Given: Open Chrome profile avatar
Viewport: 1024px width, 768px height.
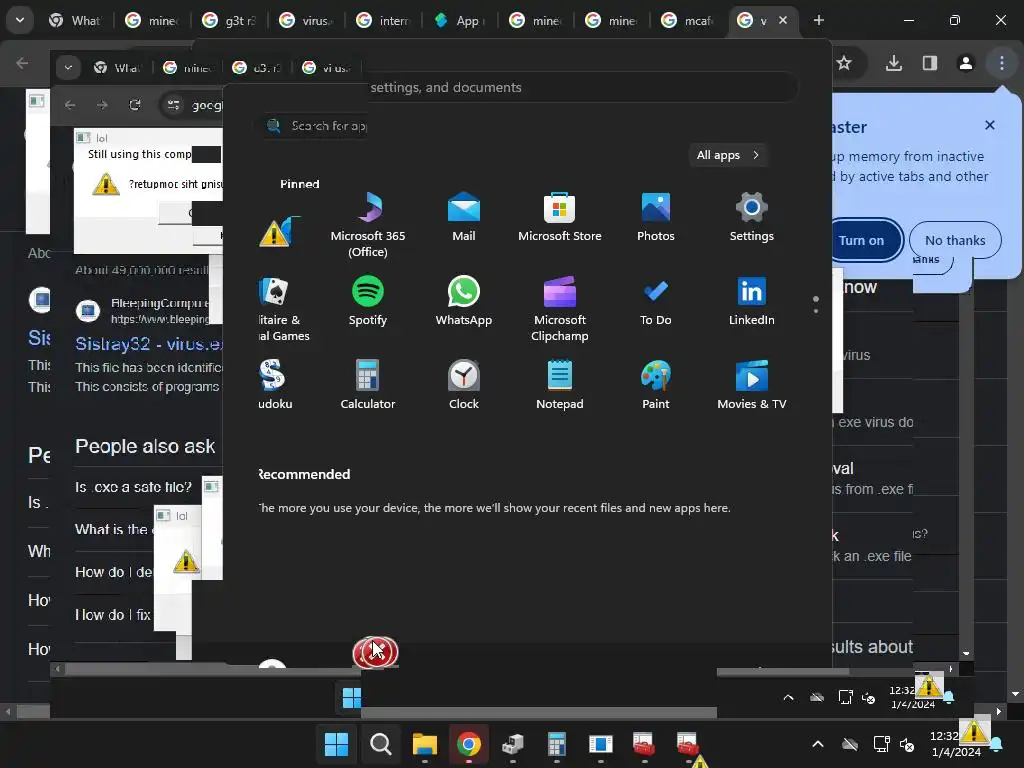Looking at the screenshot, I should pyautogui.click(x=965, y=63).
